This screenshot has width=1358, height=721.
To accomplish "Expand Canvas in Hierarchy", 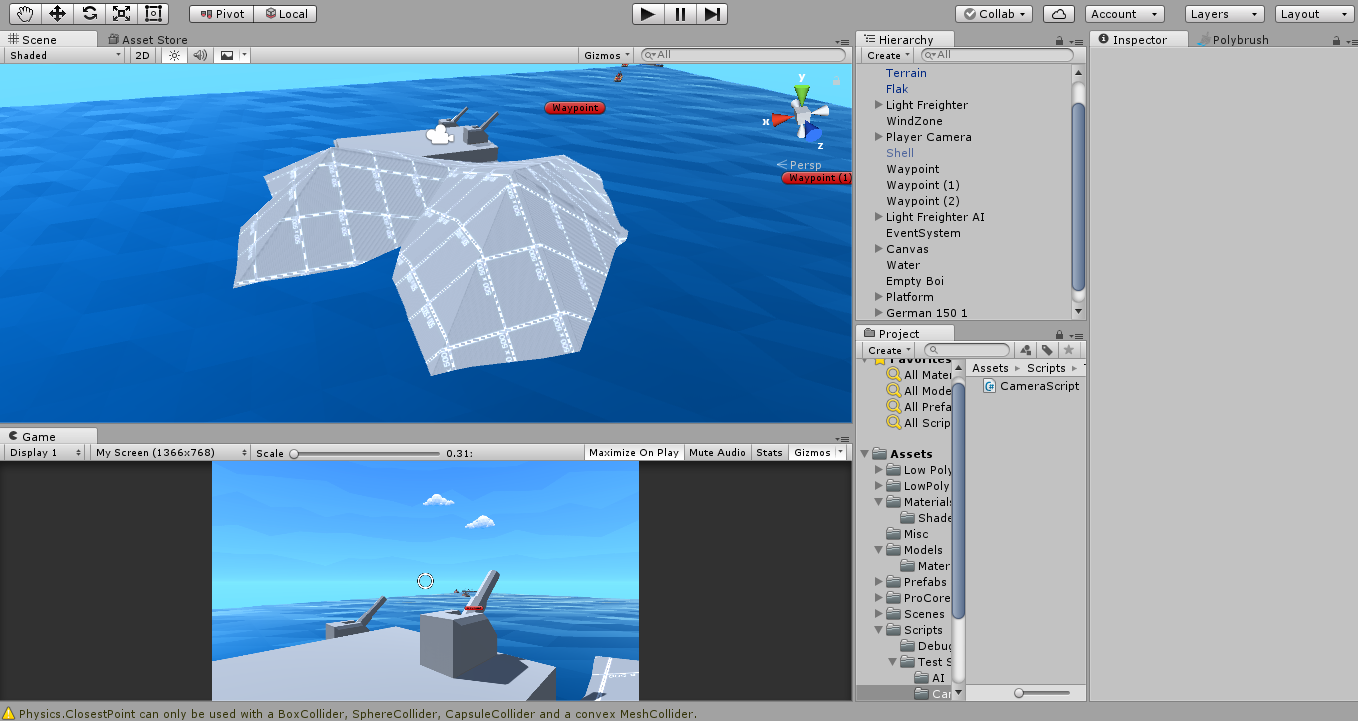I will point(879,249).
